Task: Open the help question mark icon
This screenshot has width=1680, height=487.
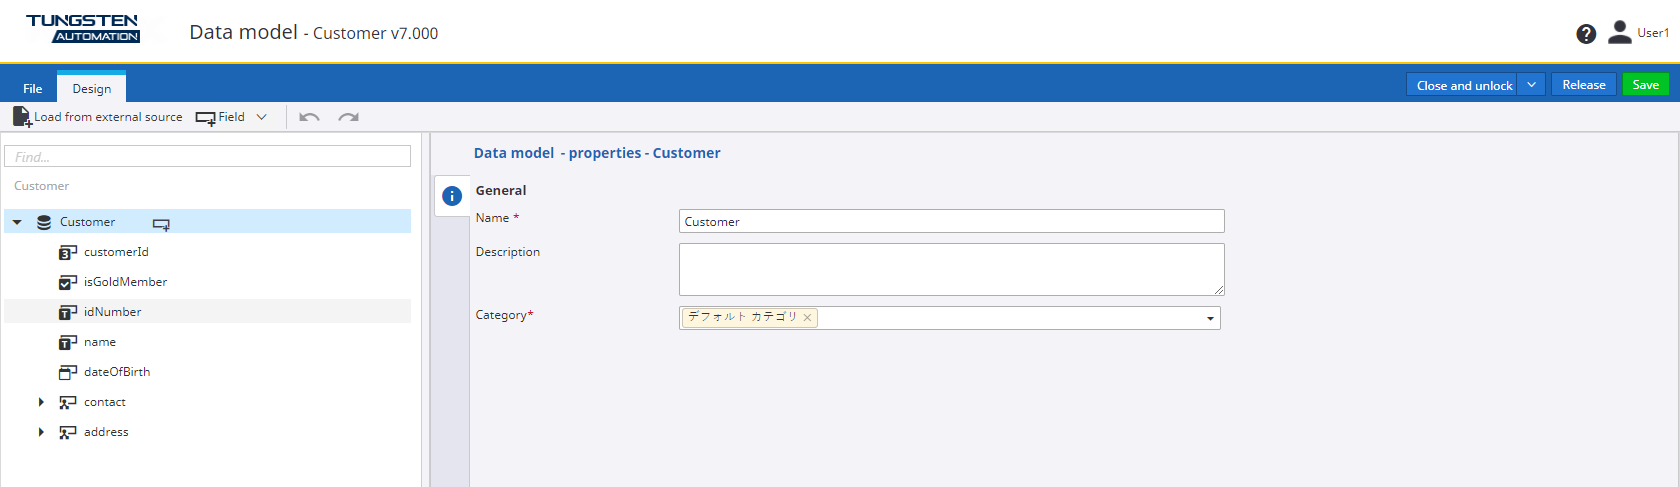Action: click(1586, 34)
